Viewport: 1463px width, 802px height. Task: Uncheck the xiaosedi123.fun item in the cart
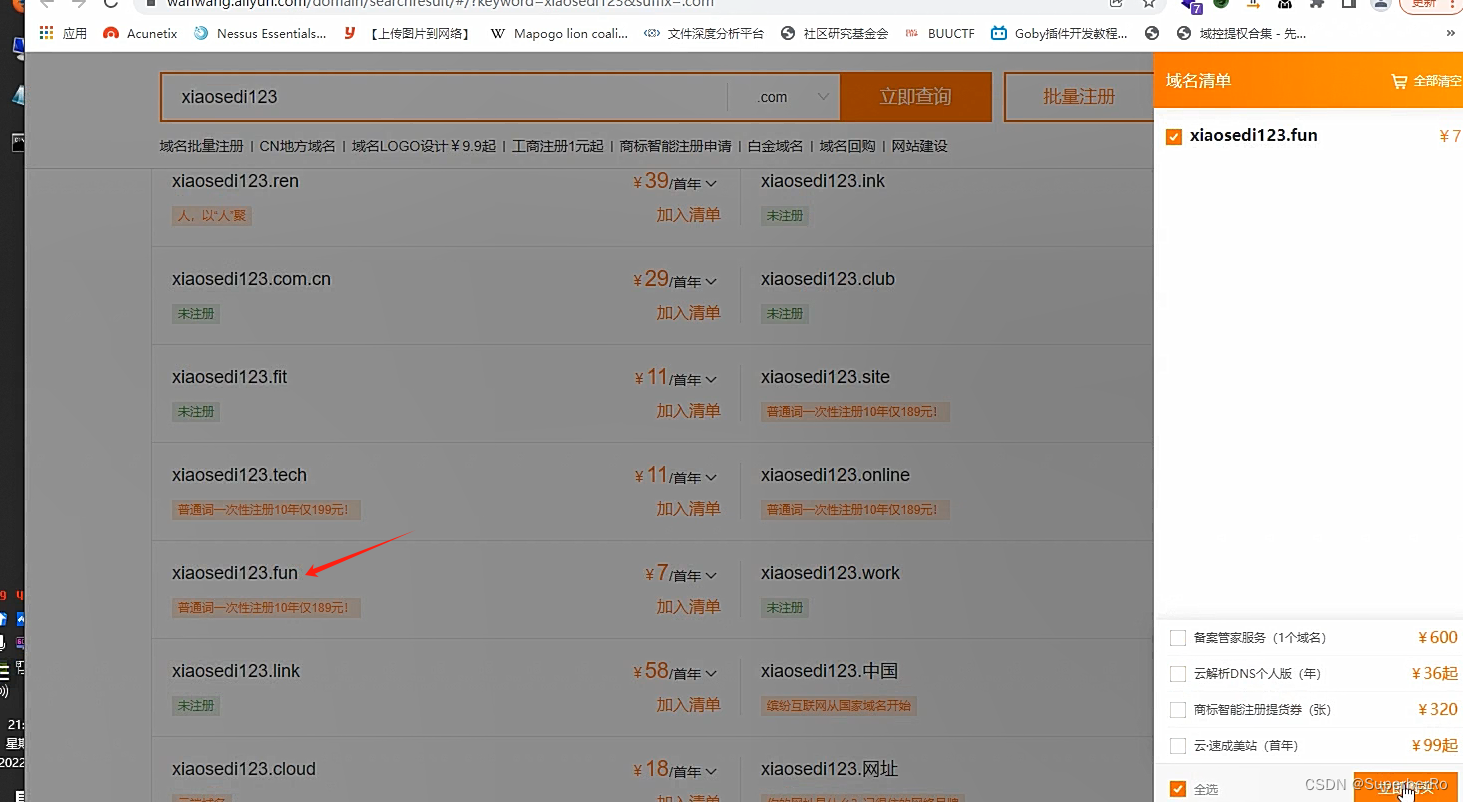1173,136
